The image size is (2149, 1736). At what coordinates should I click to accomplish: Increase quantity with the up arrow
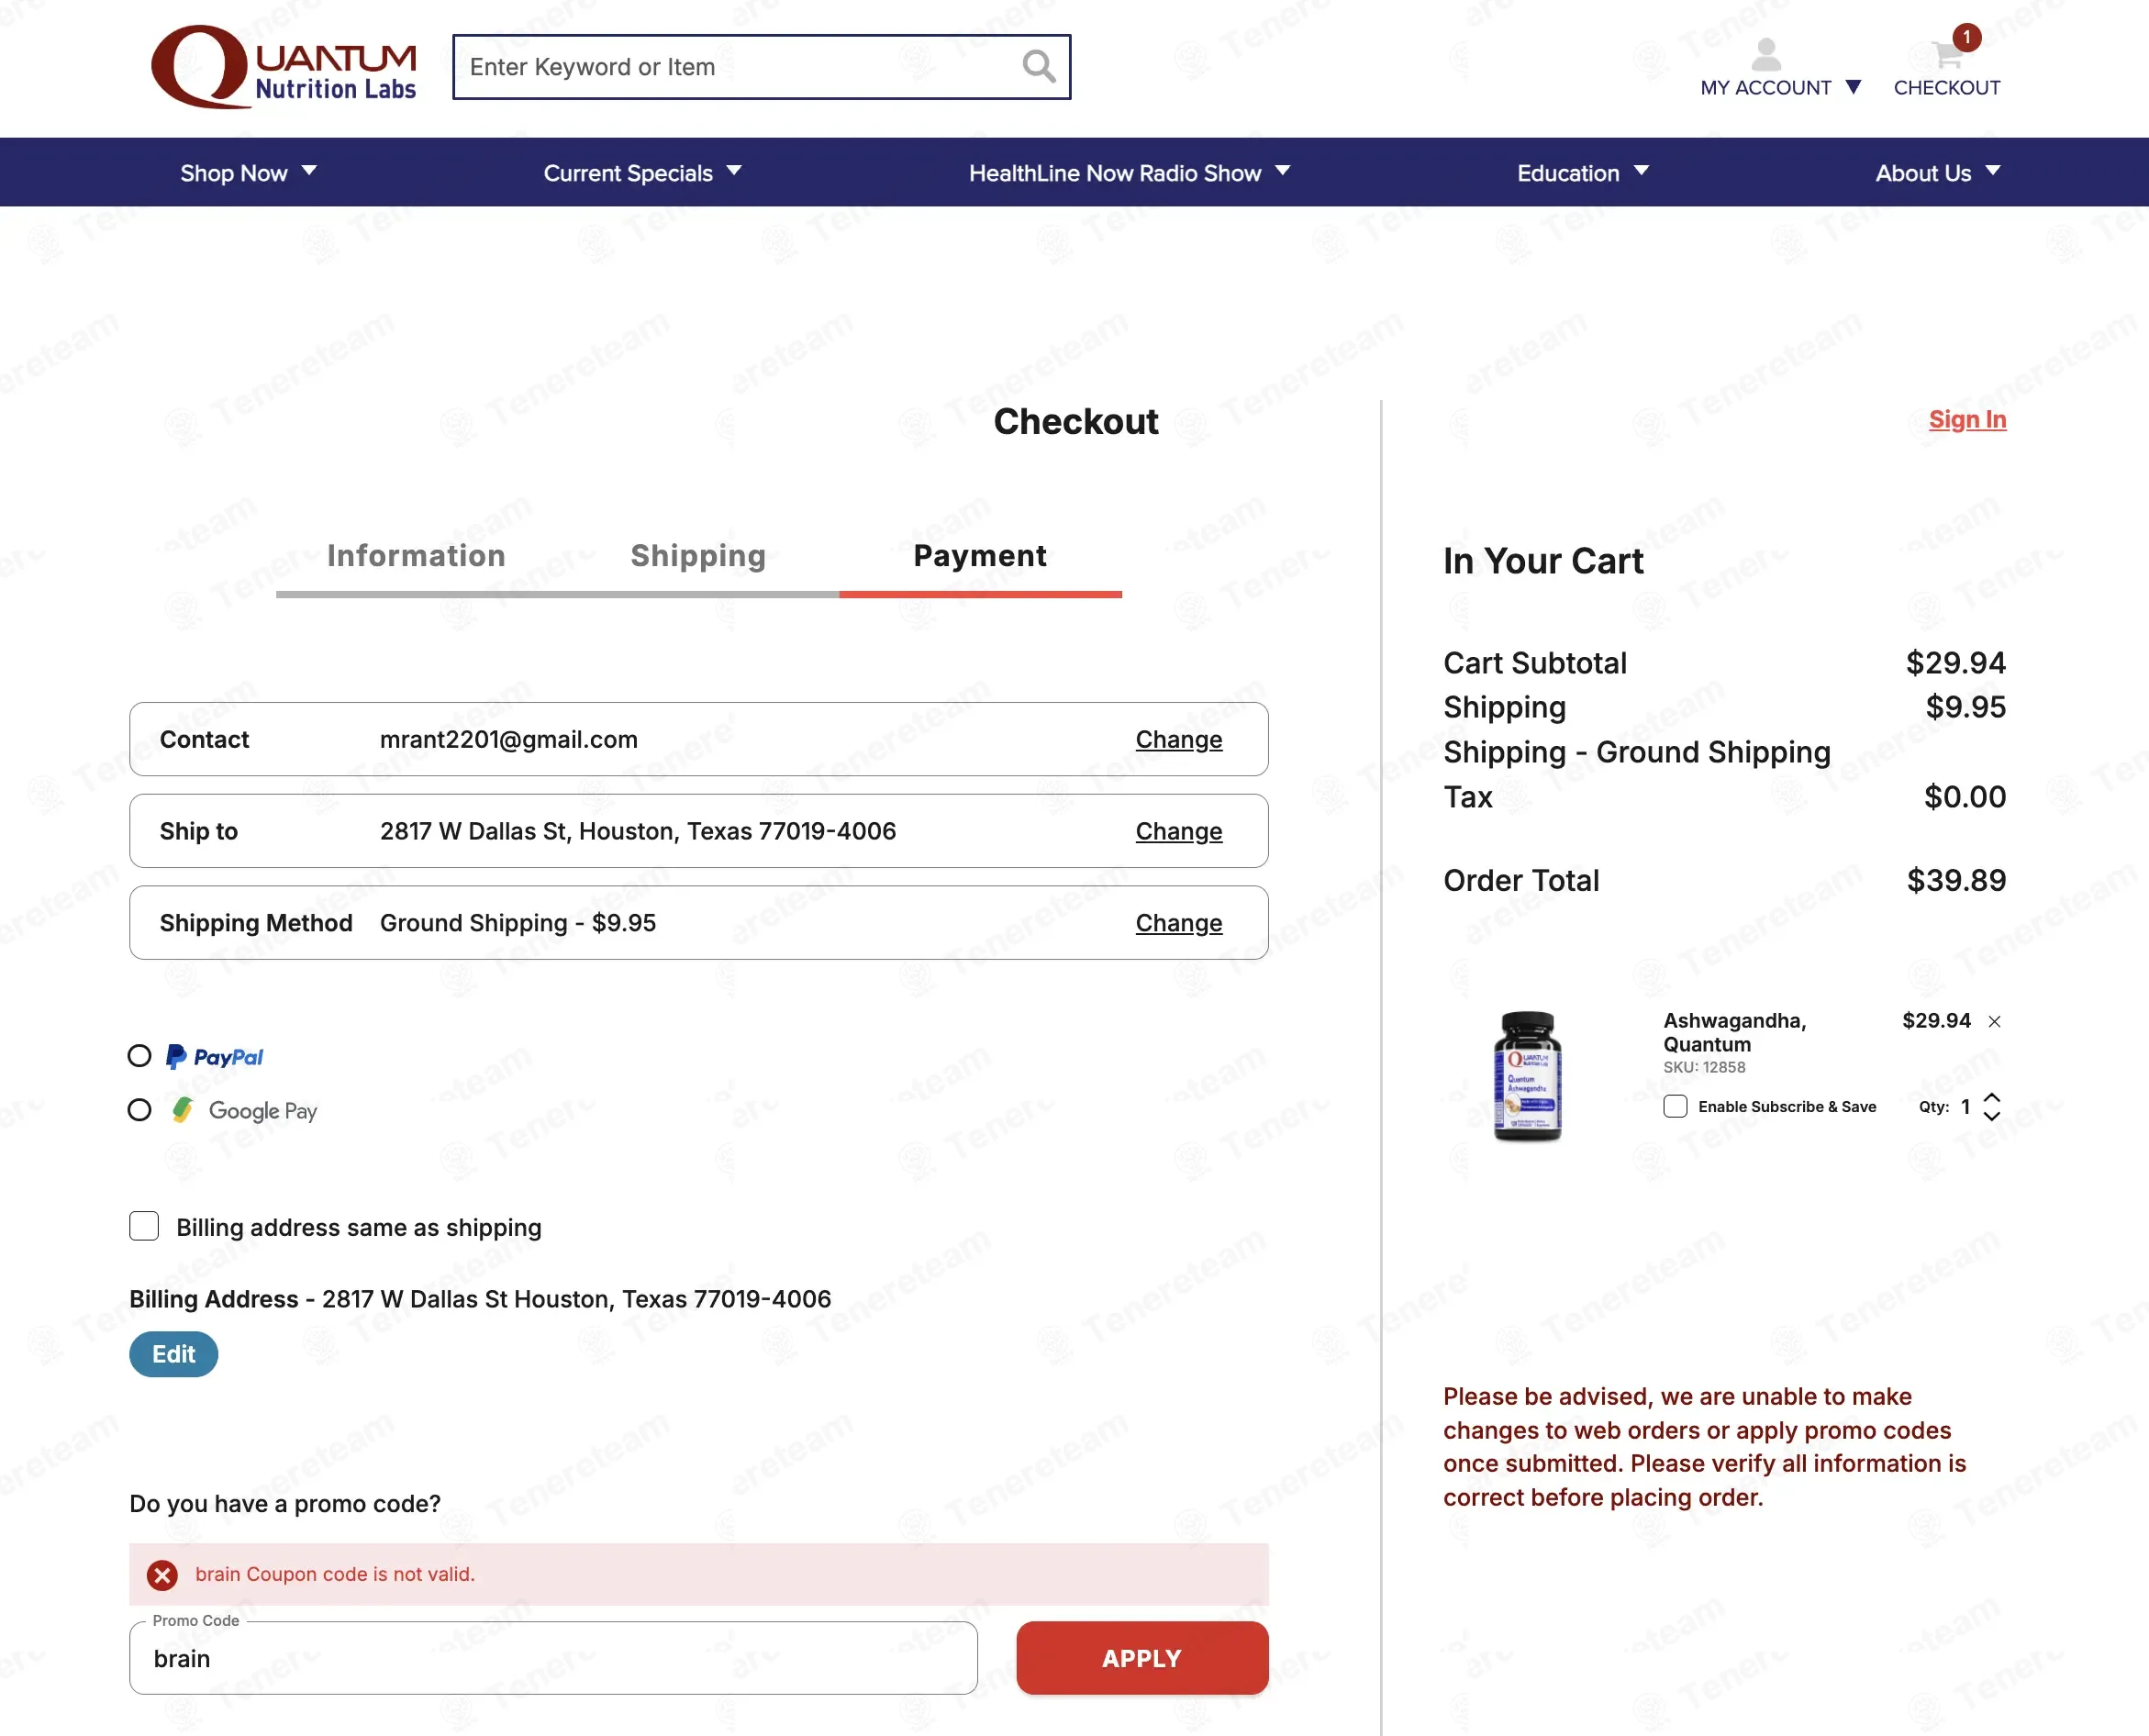tap(1991, 1097)
